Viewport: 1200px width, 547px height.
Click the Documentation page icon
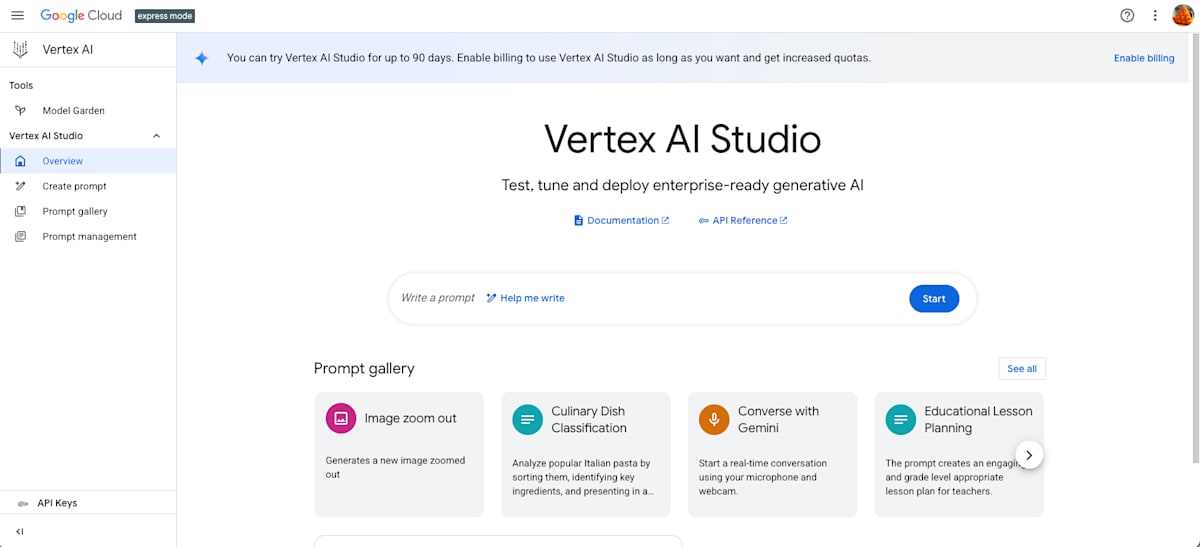point(578,220)
